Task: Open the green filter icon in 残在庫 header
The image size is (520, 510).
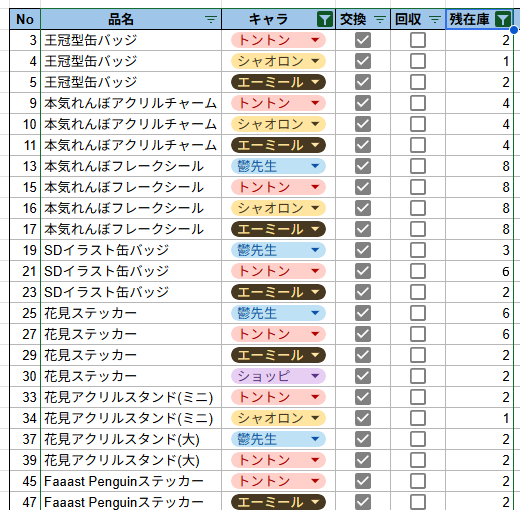Action: (x=503, y=19)
